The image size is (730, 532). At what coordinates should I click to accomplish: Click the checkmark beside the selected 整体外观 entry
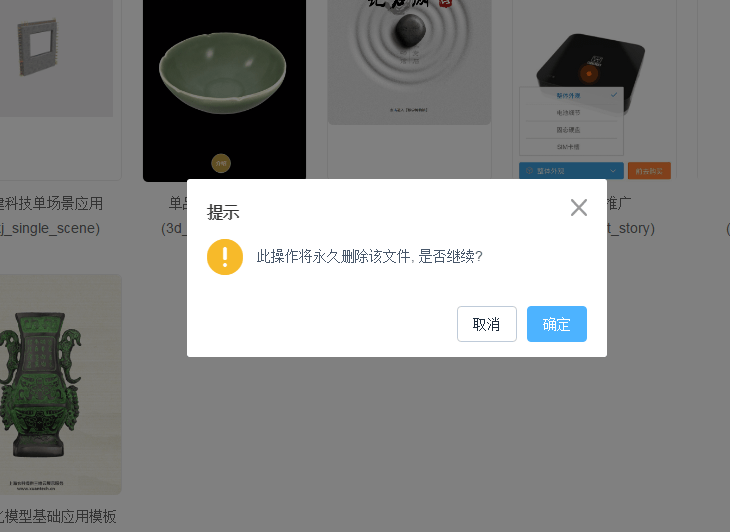(614, 95)
